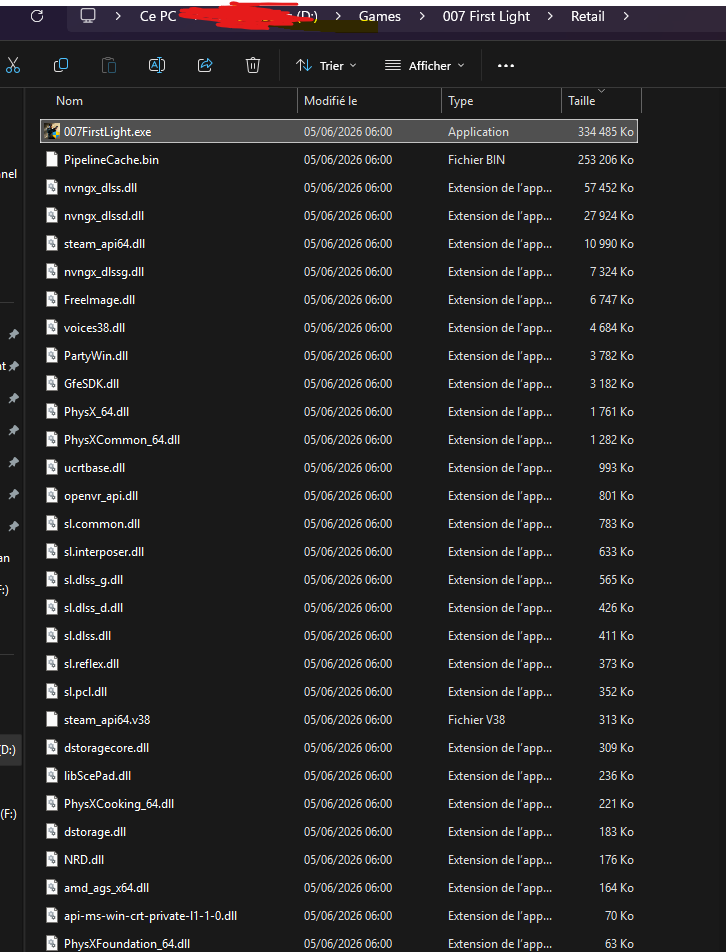Click the Fichier BIN type cell

coord(476,159)
